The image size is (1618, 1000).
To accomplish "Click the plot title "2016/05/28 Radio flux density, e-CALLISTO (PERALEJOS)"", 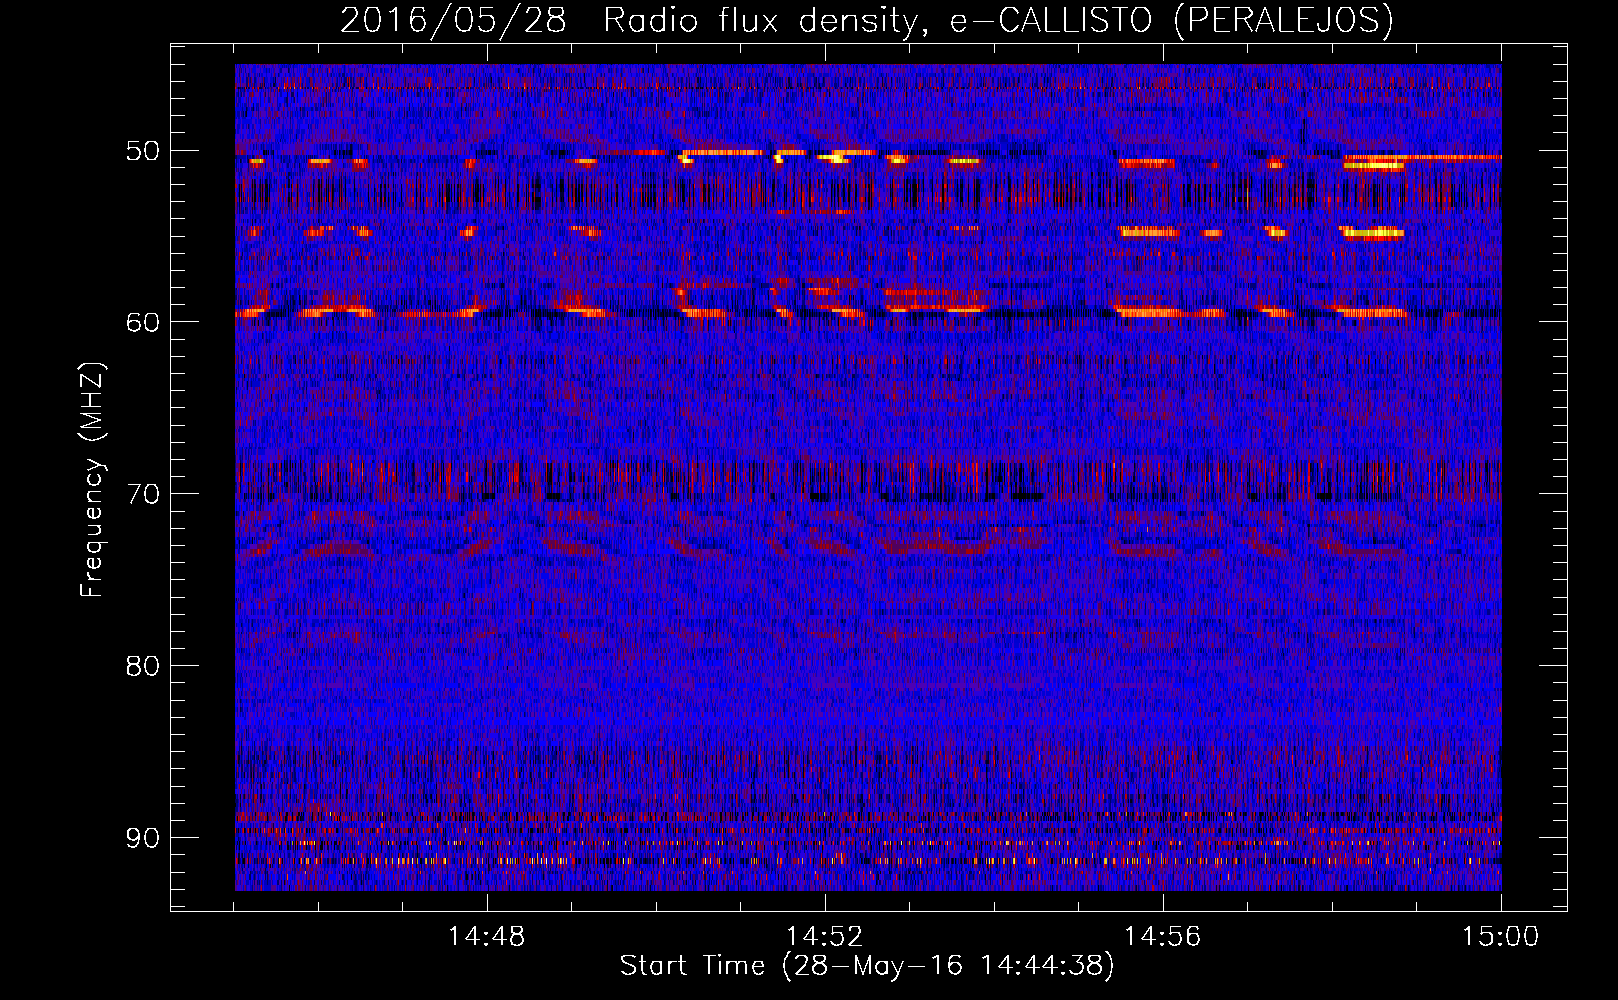I will tap(866, 20).
